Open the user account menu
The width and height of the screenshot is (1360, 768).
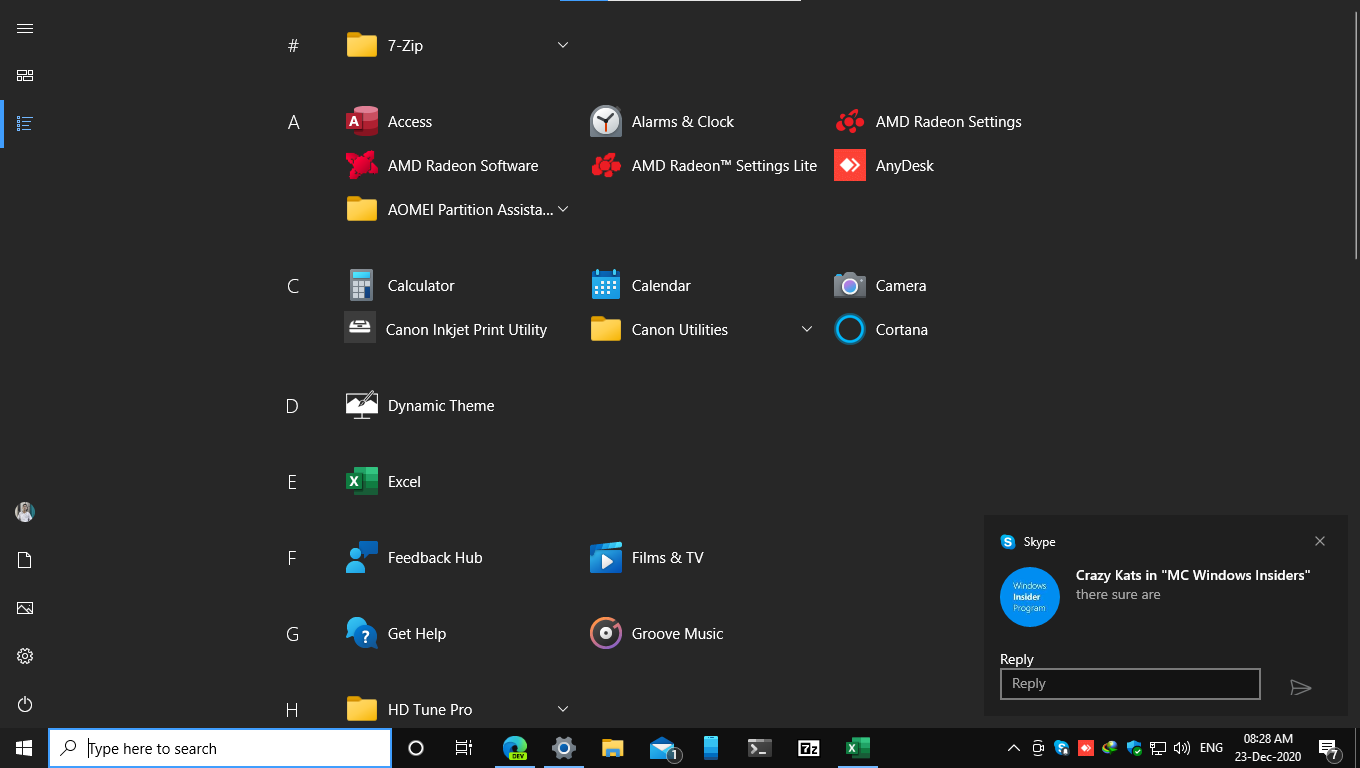click(x=25, y=512)
